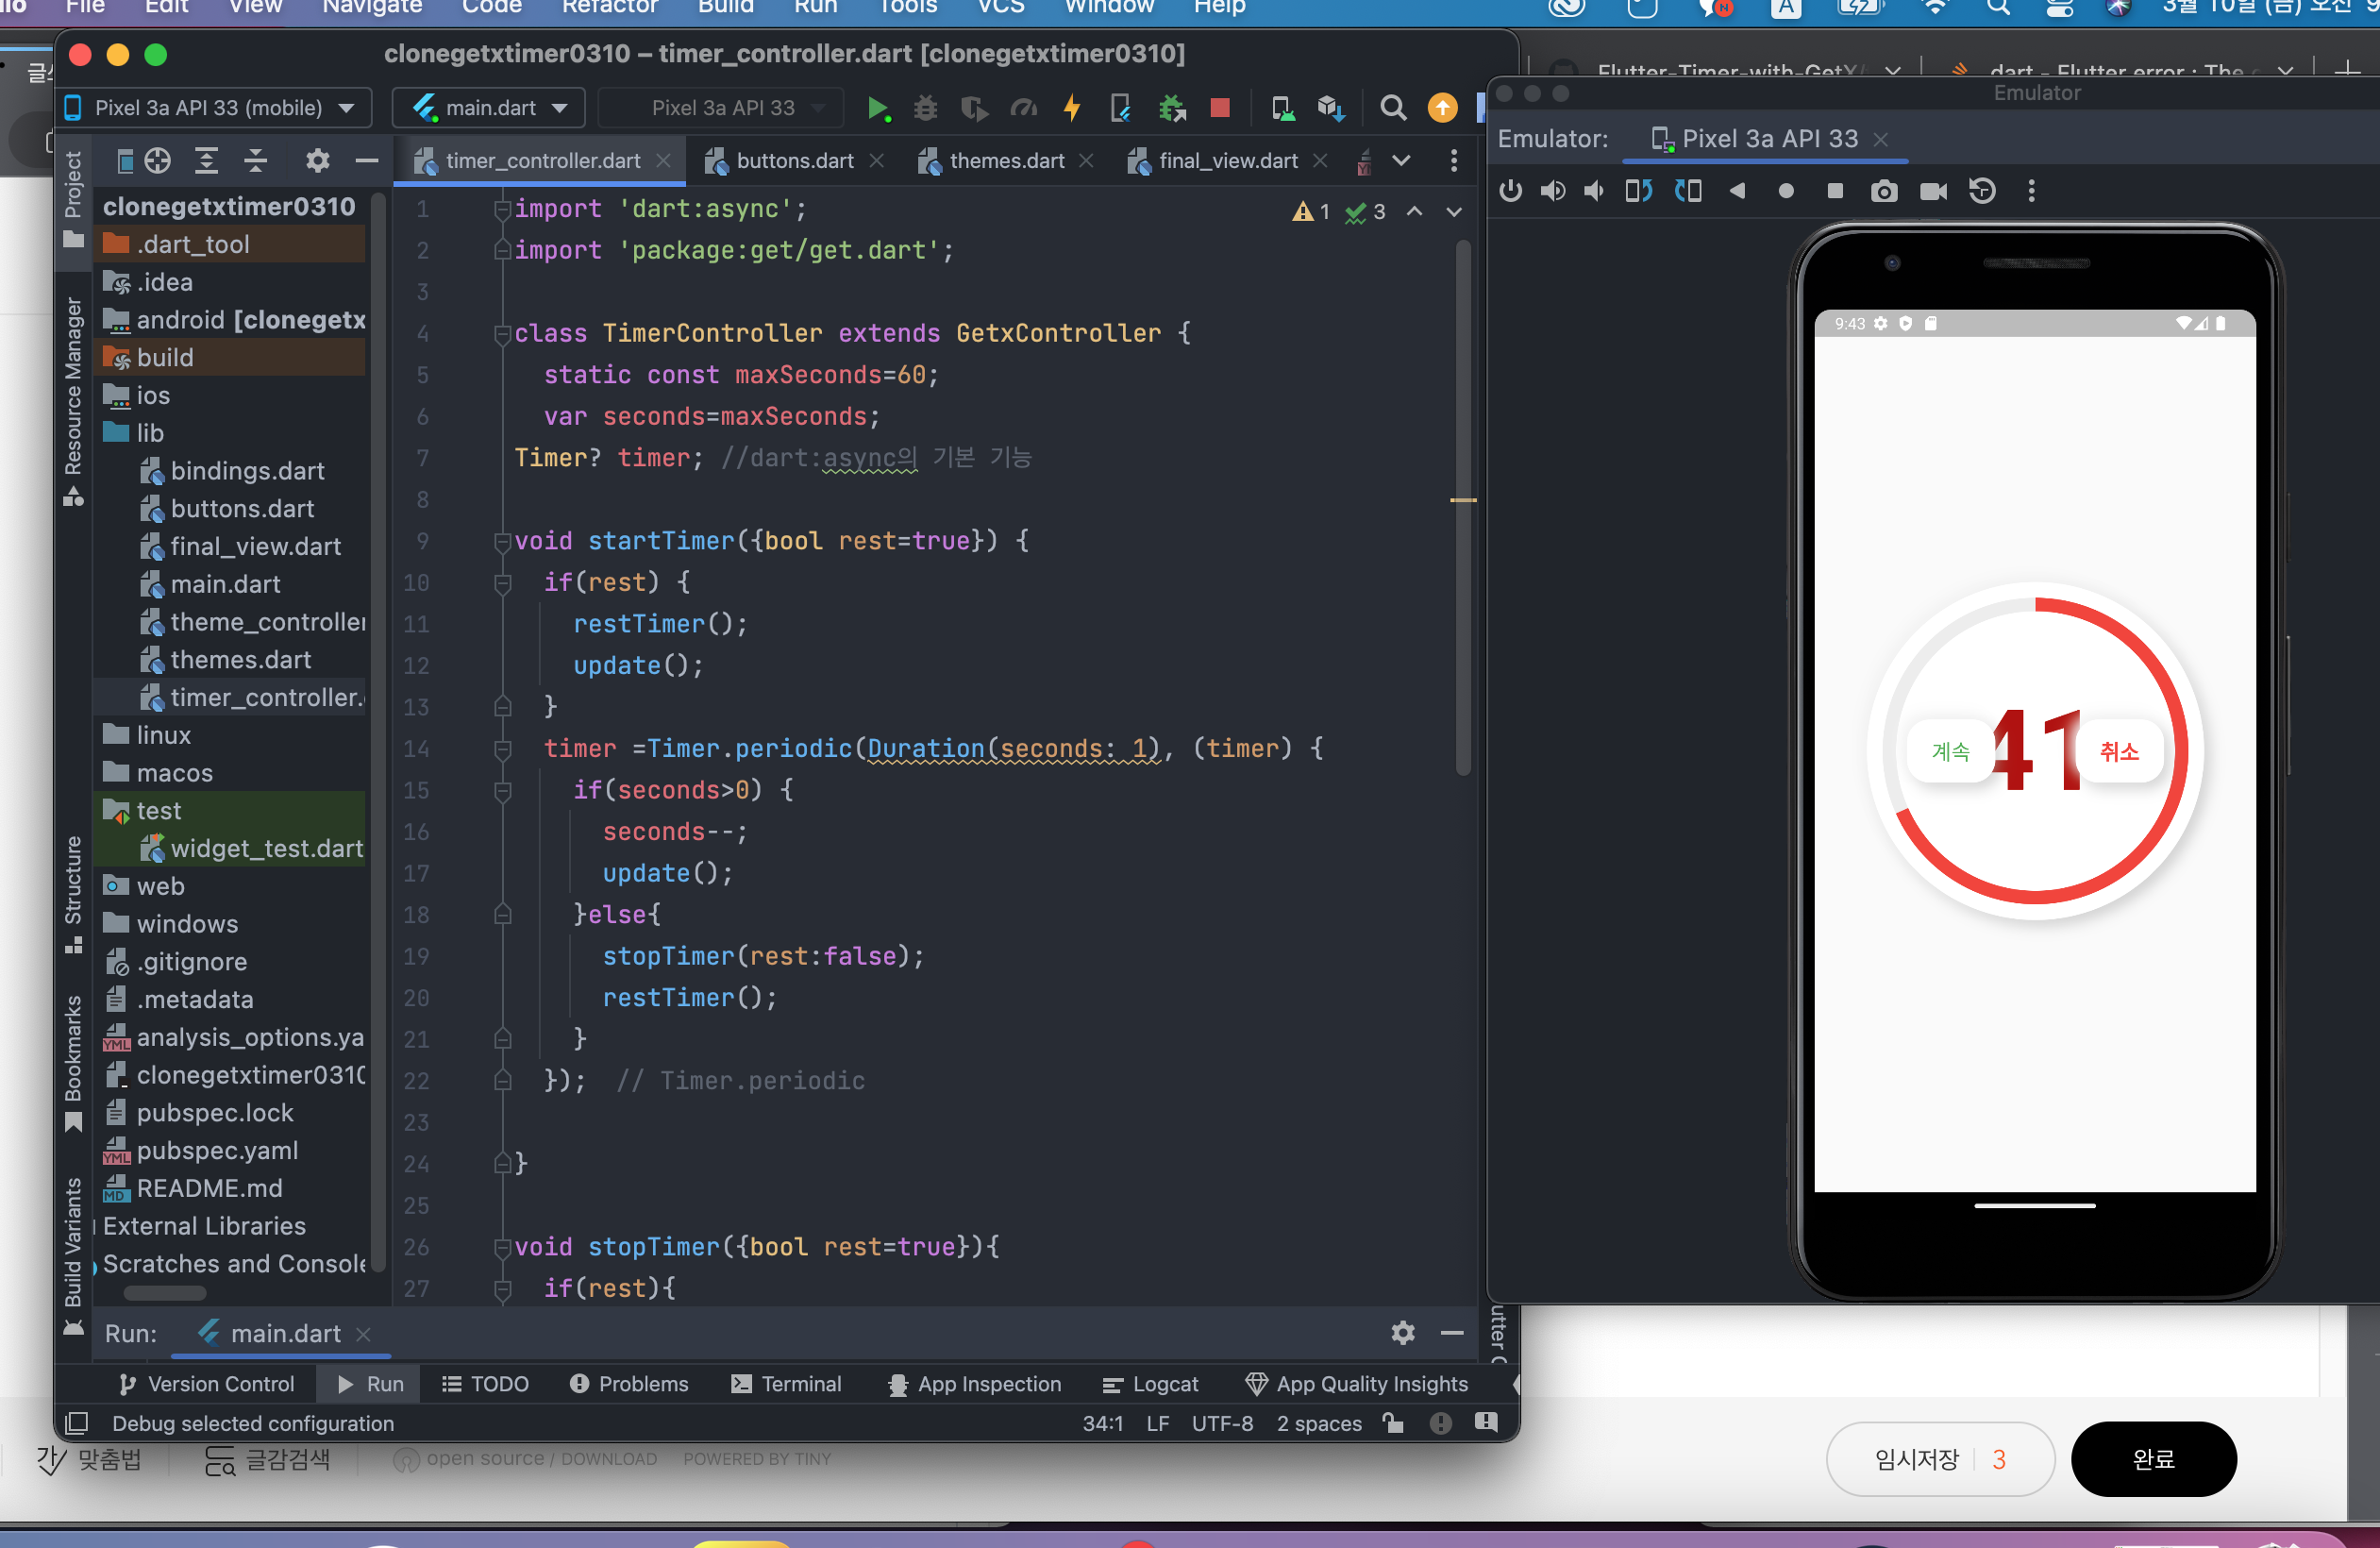Screen dimensions: 2380x1548
Task: Power off emulator using power icon
Action: coord(1510,191)
